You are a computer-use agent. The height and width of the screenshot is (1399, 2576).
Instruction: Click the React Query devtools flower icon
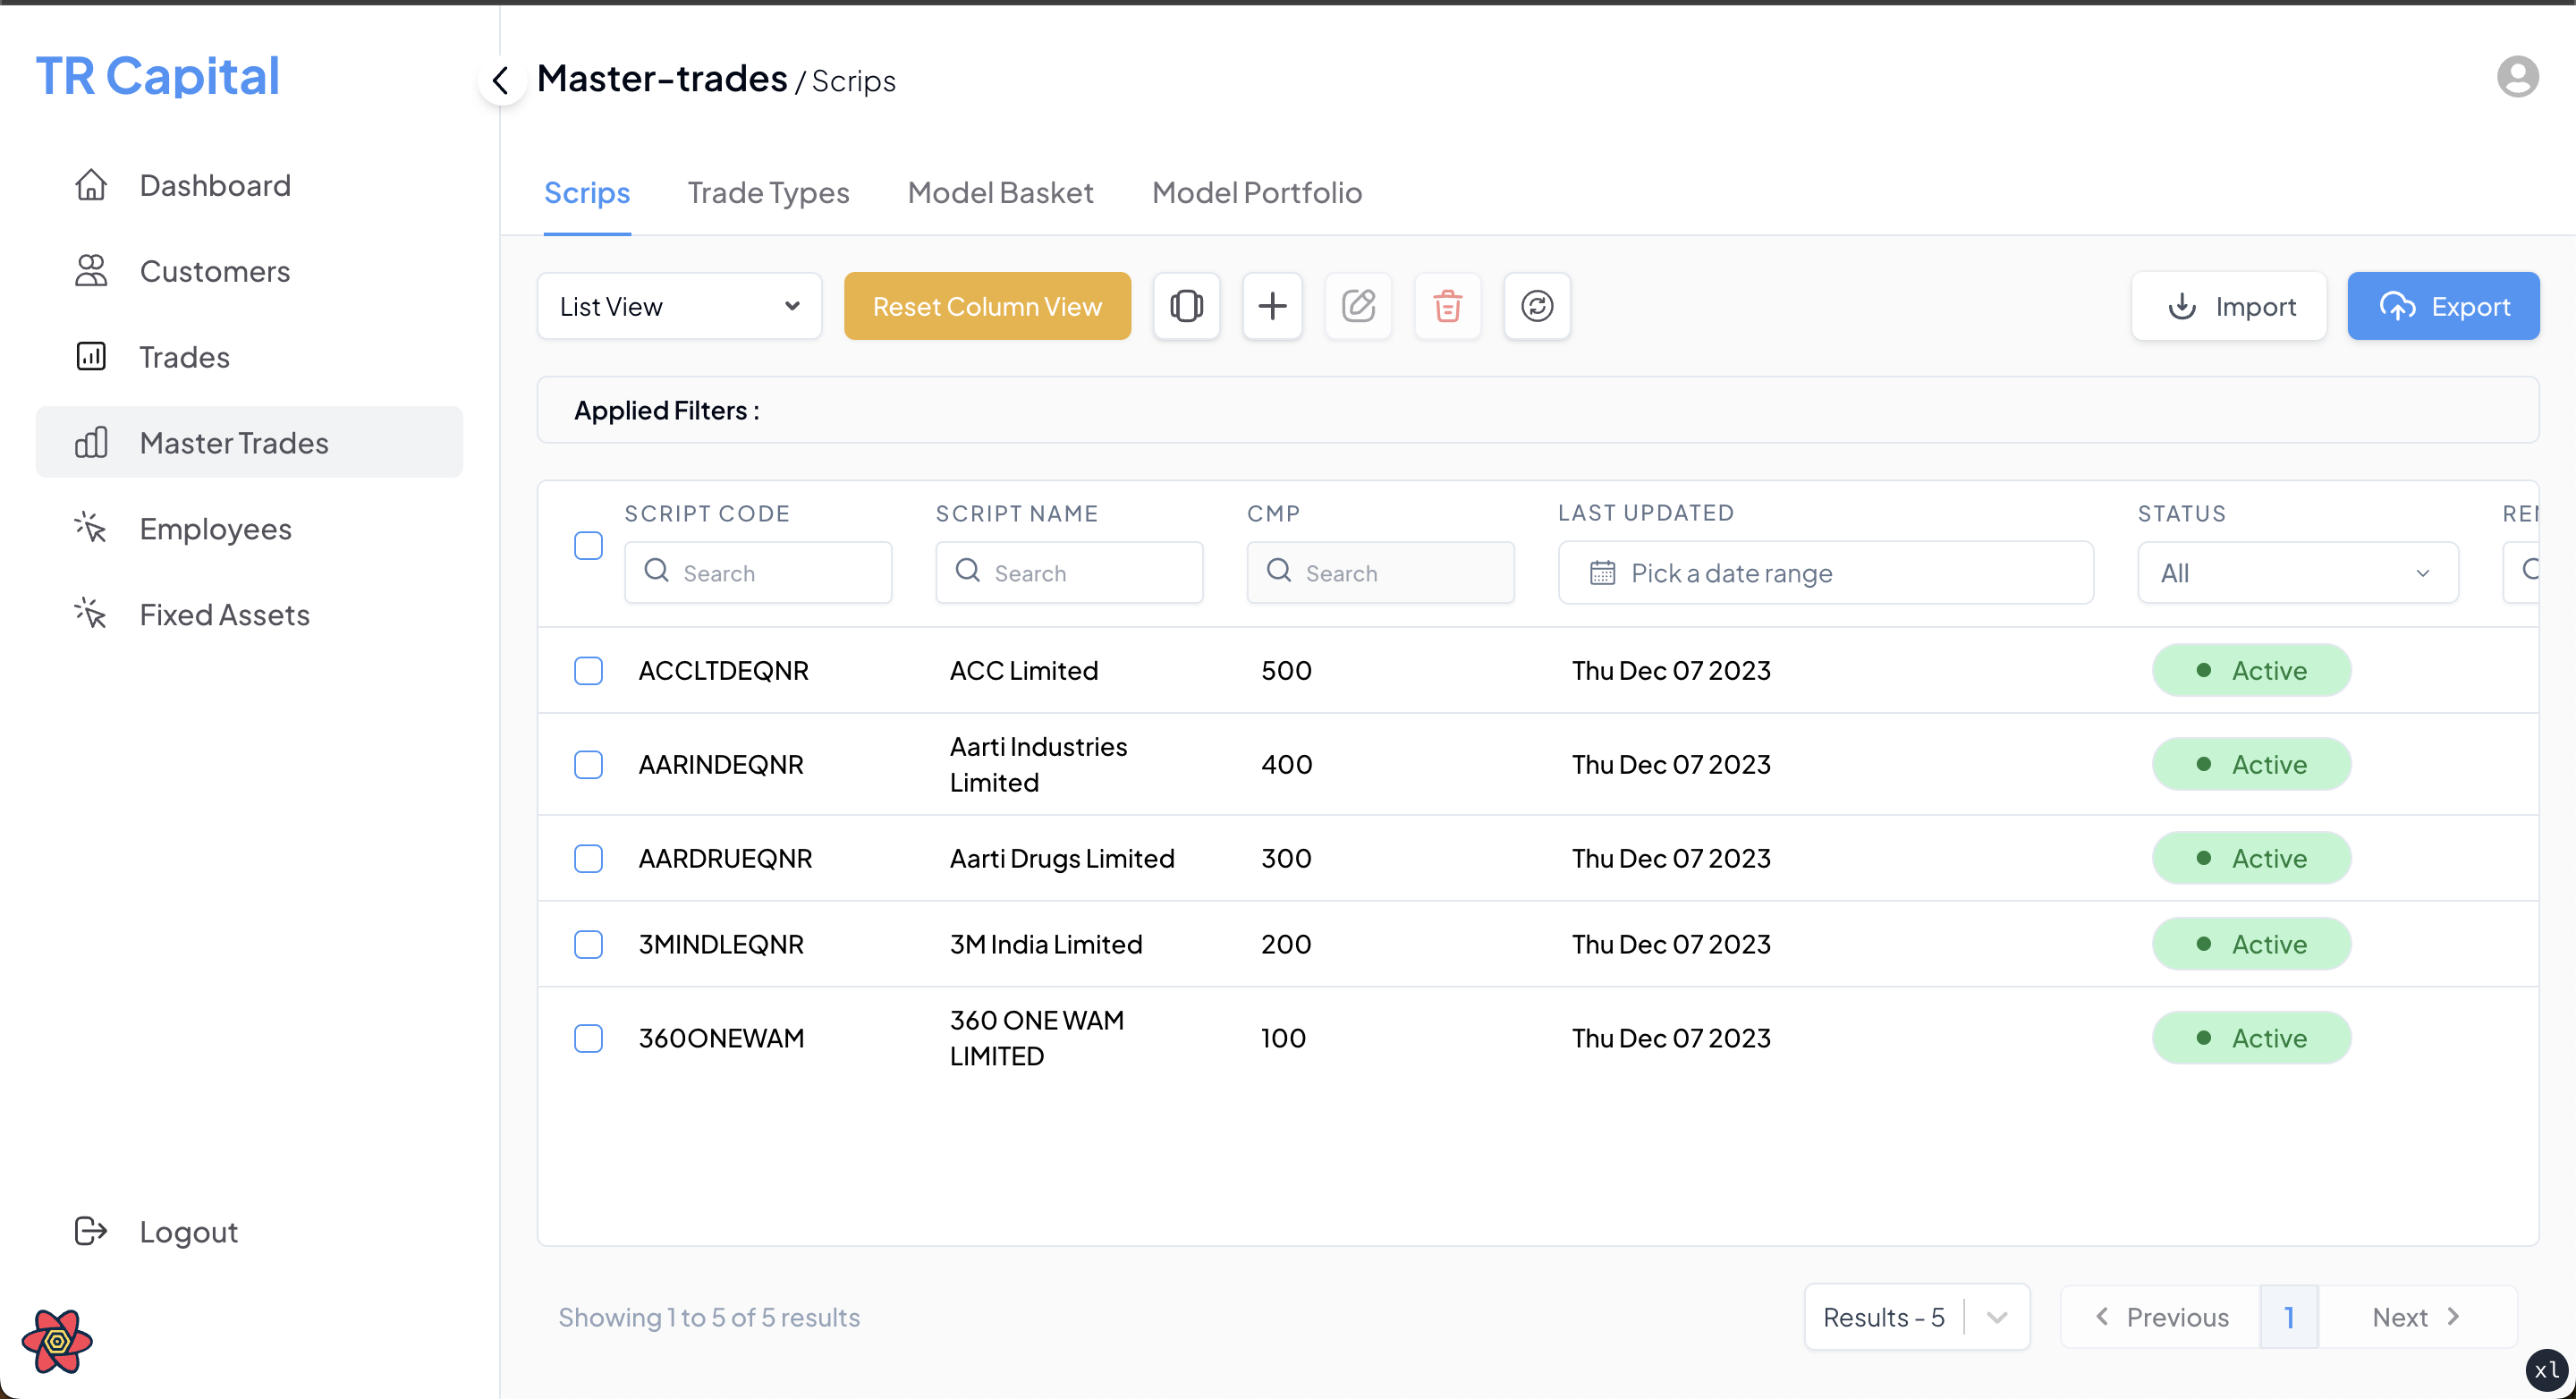pos(57,1341)
